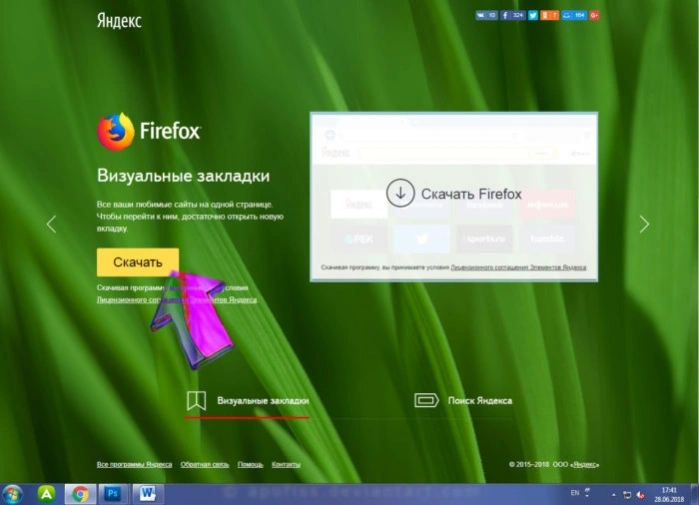Switch to Визуальные закладки tab
699x505 pixels.
(247, 401)
